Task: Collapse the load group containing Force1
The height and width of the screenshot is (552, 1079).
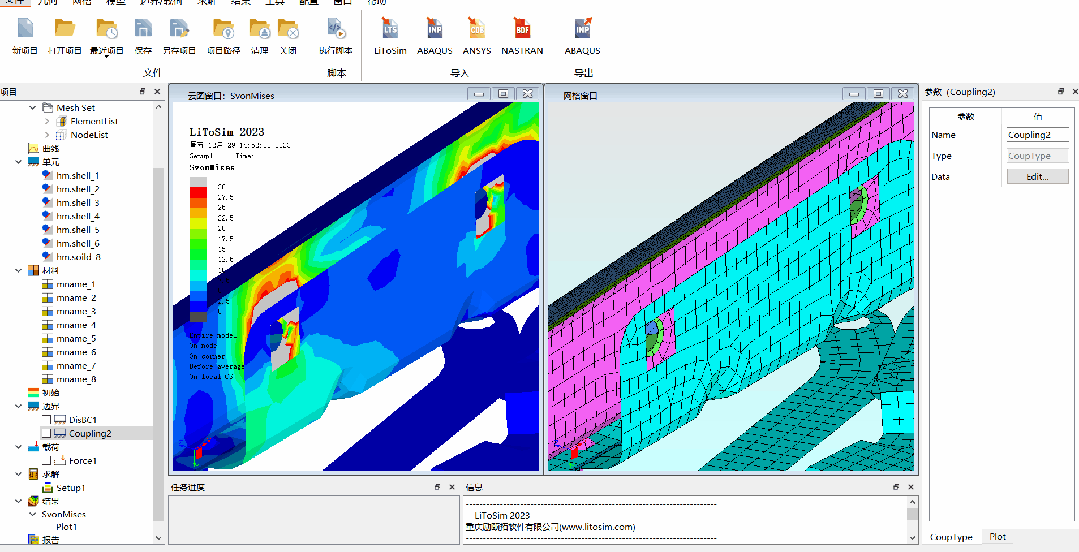Action: coord(19,447)
